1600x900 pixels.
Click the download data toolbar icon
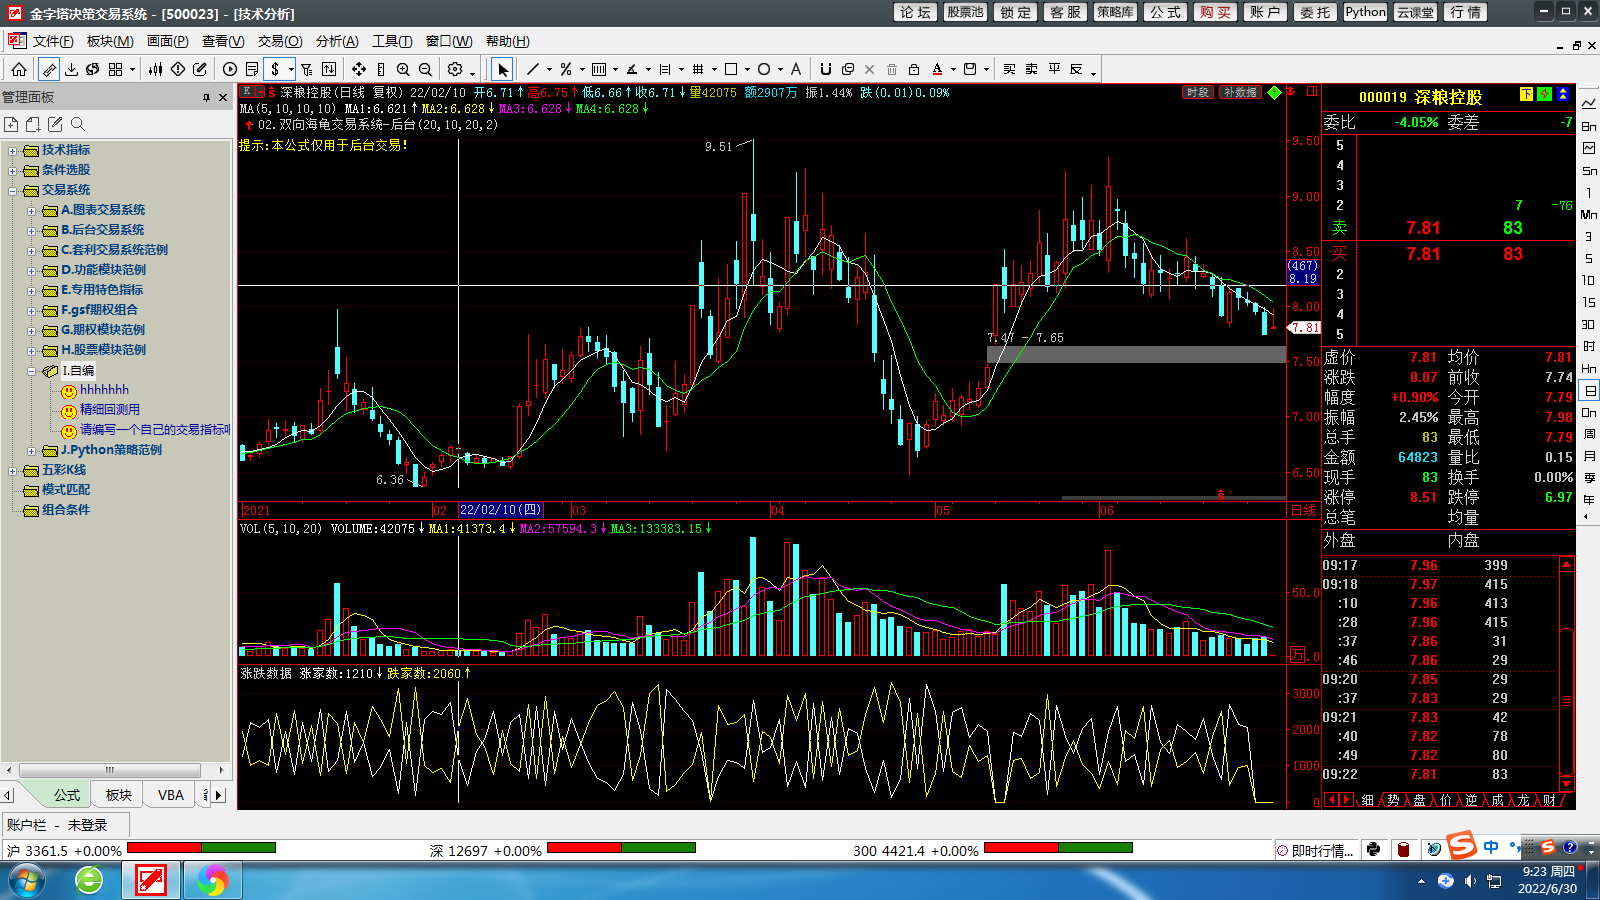[x=71, y=69]
